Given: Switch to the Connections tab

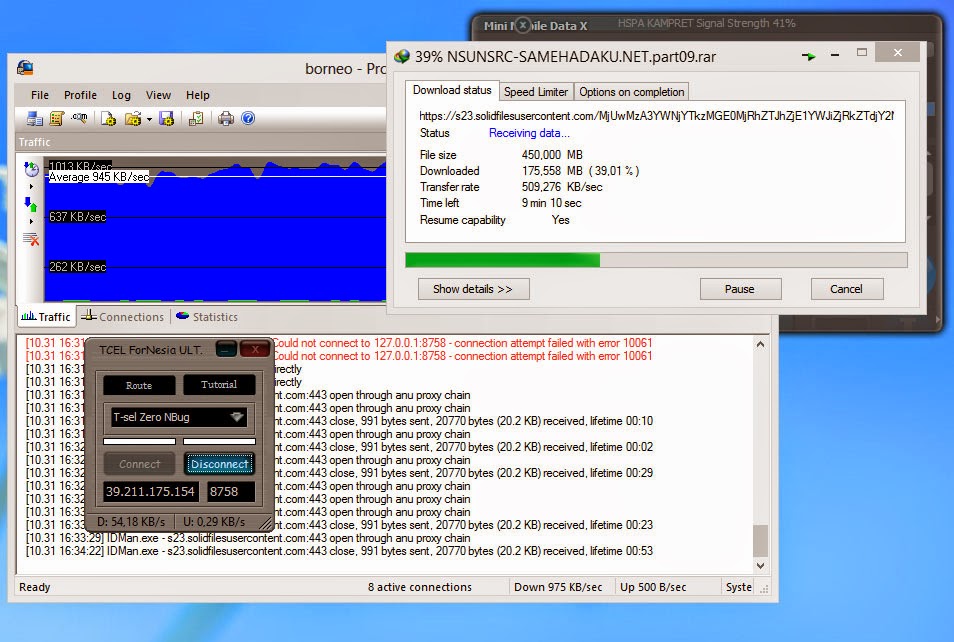Looking at the screenshot, I should 123,316.
